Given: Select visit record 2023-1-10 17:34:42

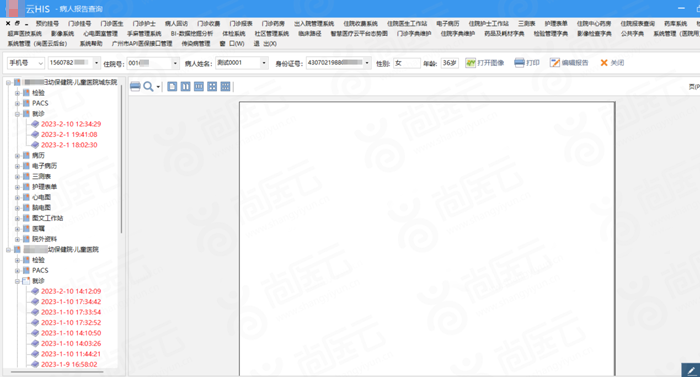Looking at the screenshot, I should [71, 302].
